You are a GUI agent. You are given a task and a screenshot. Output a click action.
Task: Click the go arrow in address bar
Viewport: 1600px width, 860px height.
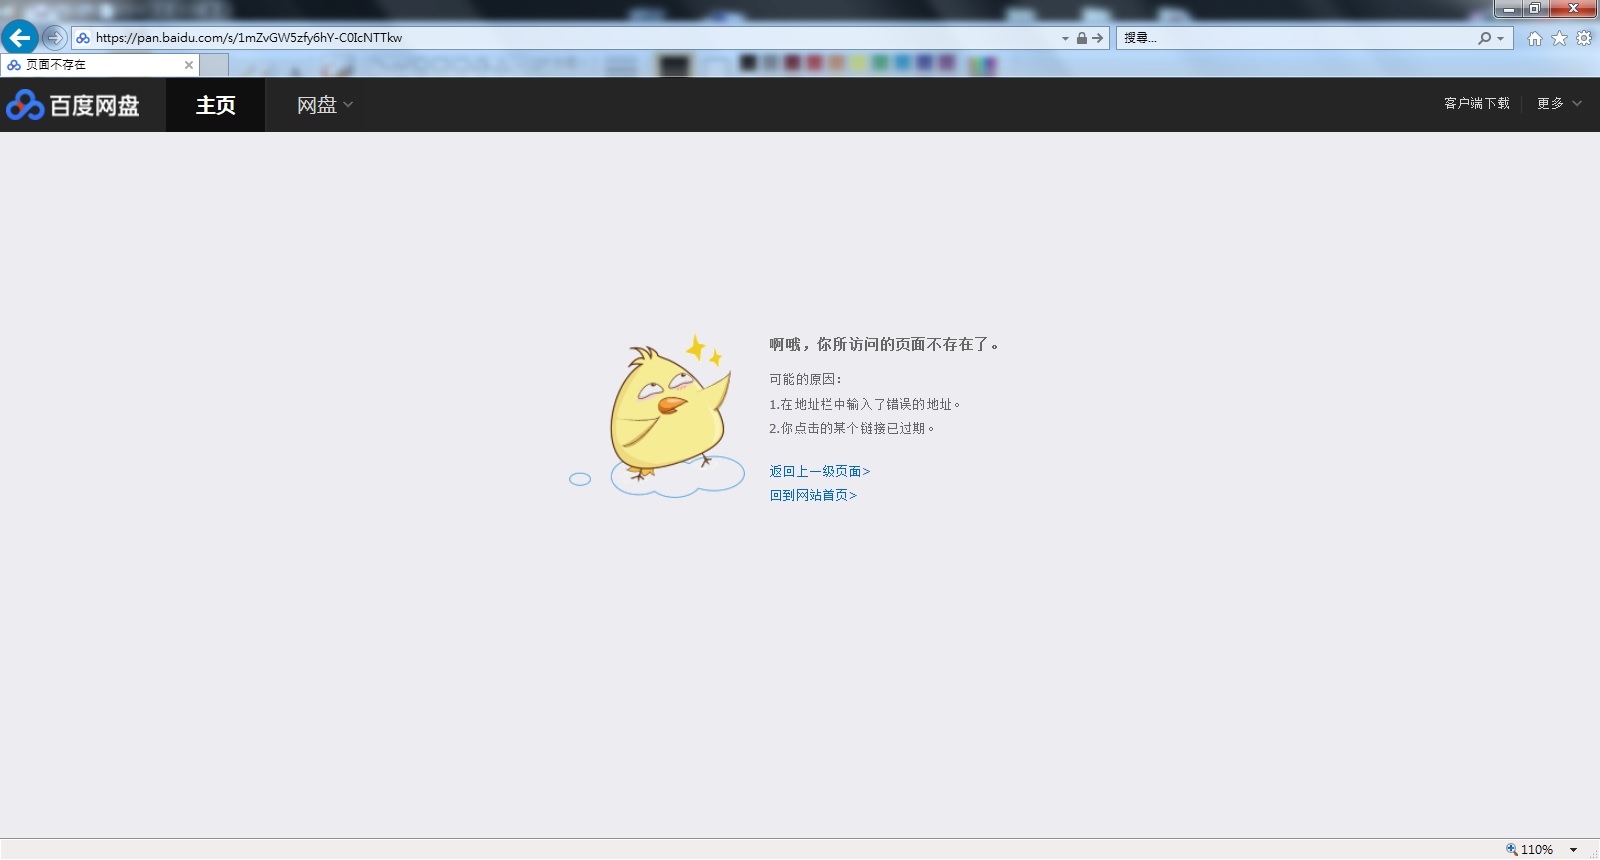pos(1098,38)
